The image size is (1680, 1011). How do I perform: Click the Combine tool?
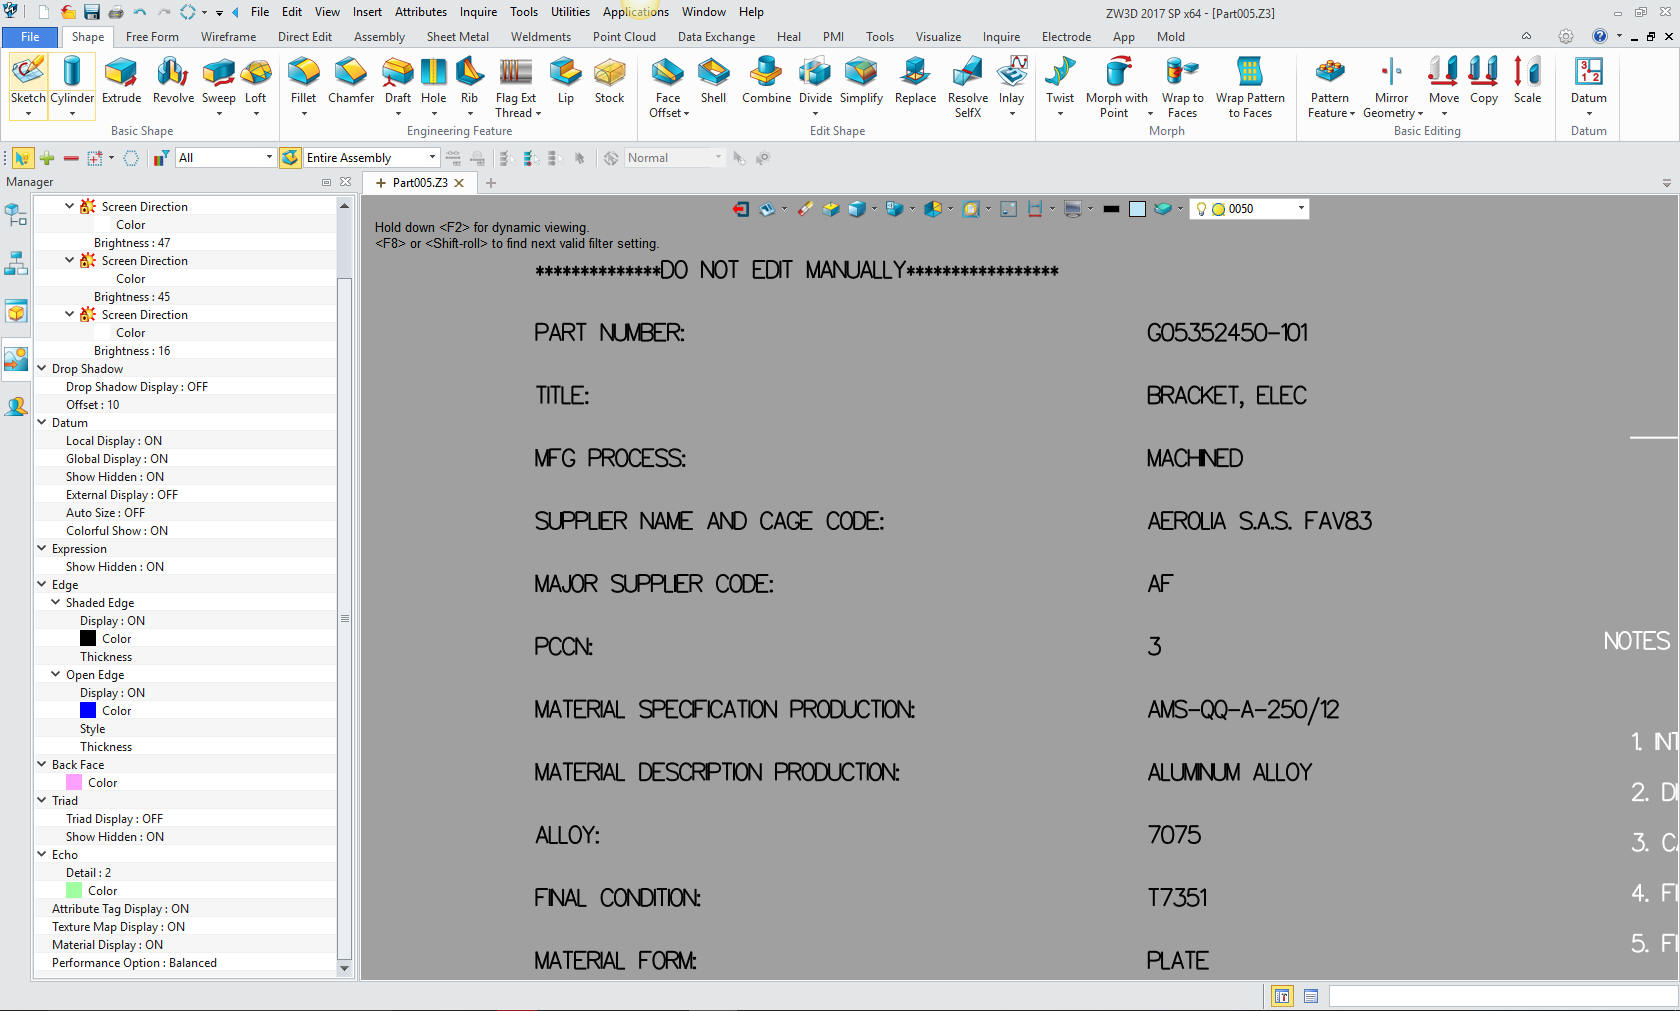coord(766,80)
